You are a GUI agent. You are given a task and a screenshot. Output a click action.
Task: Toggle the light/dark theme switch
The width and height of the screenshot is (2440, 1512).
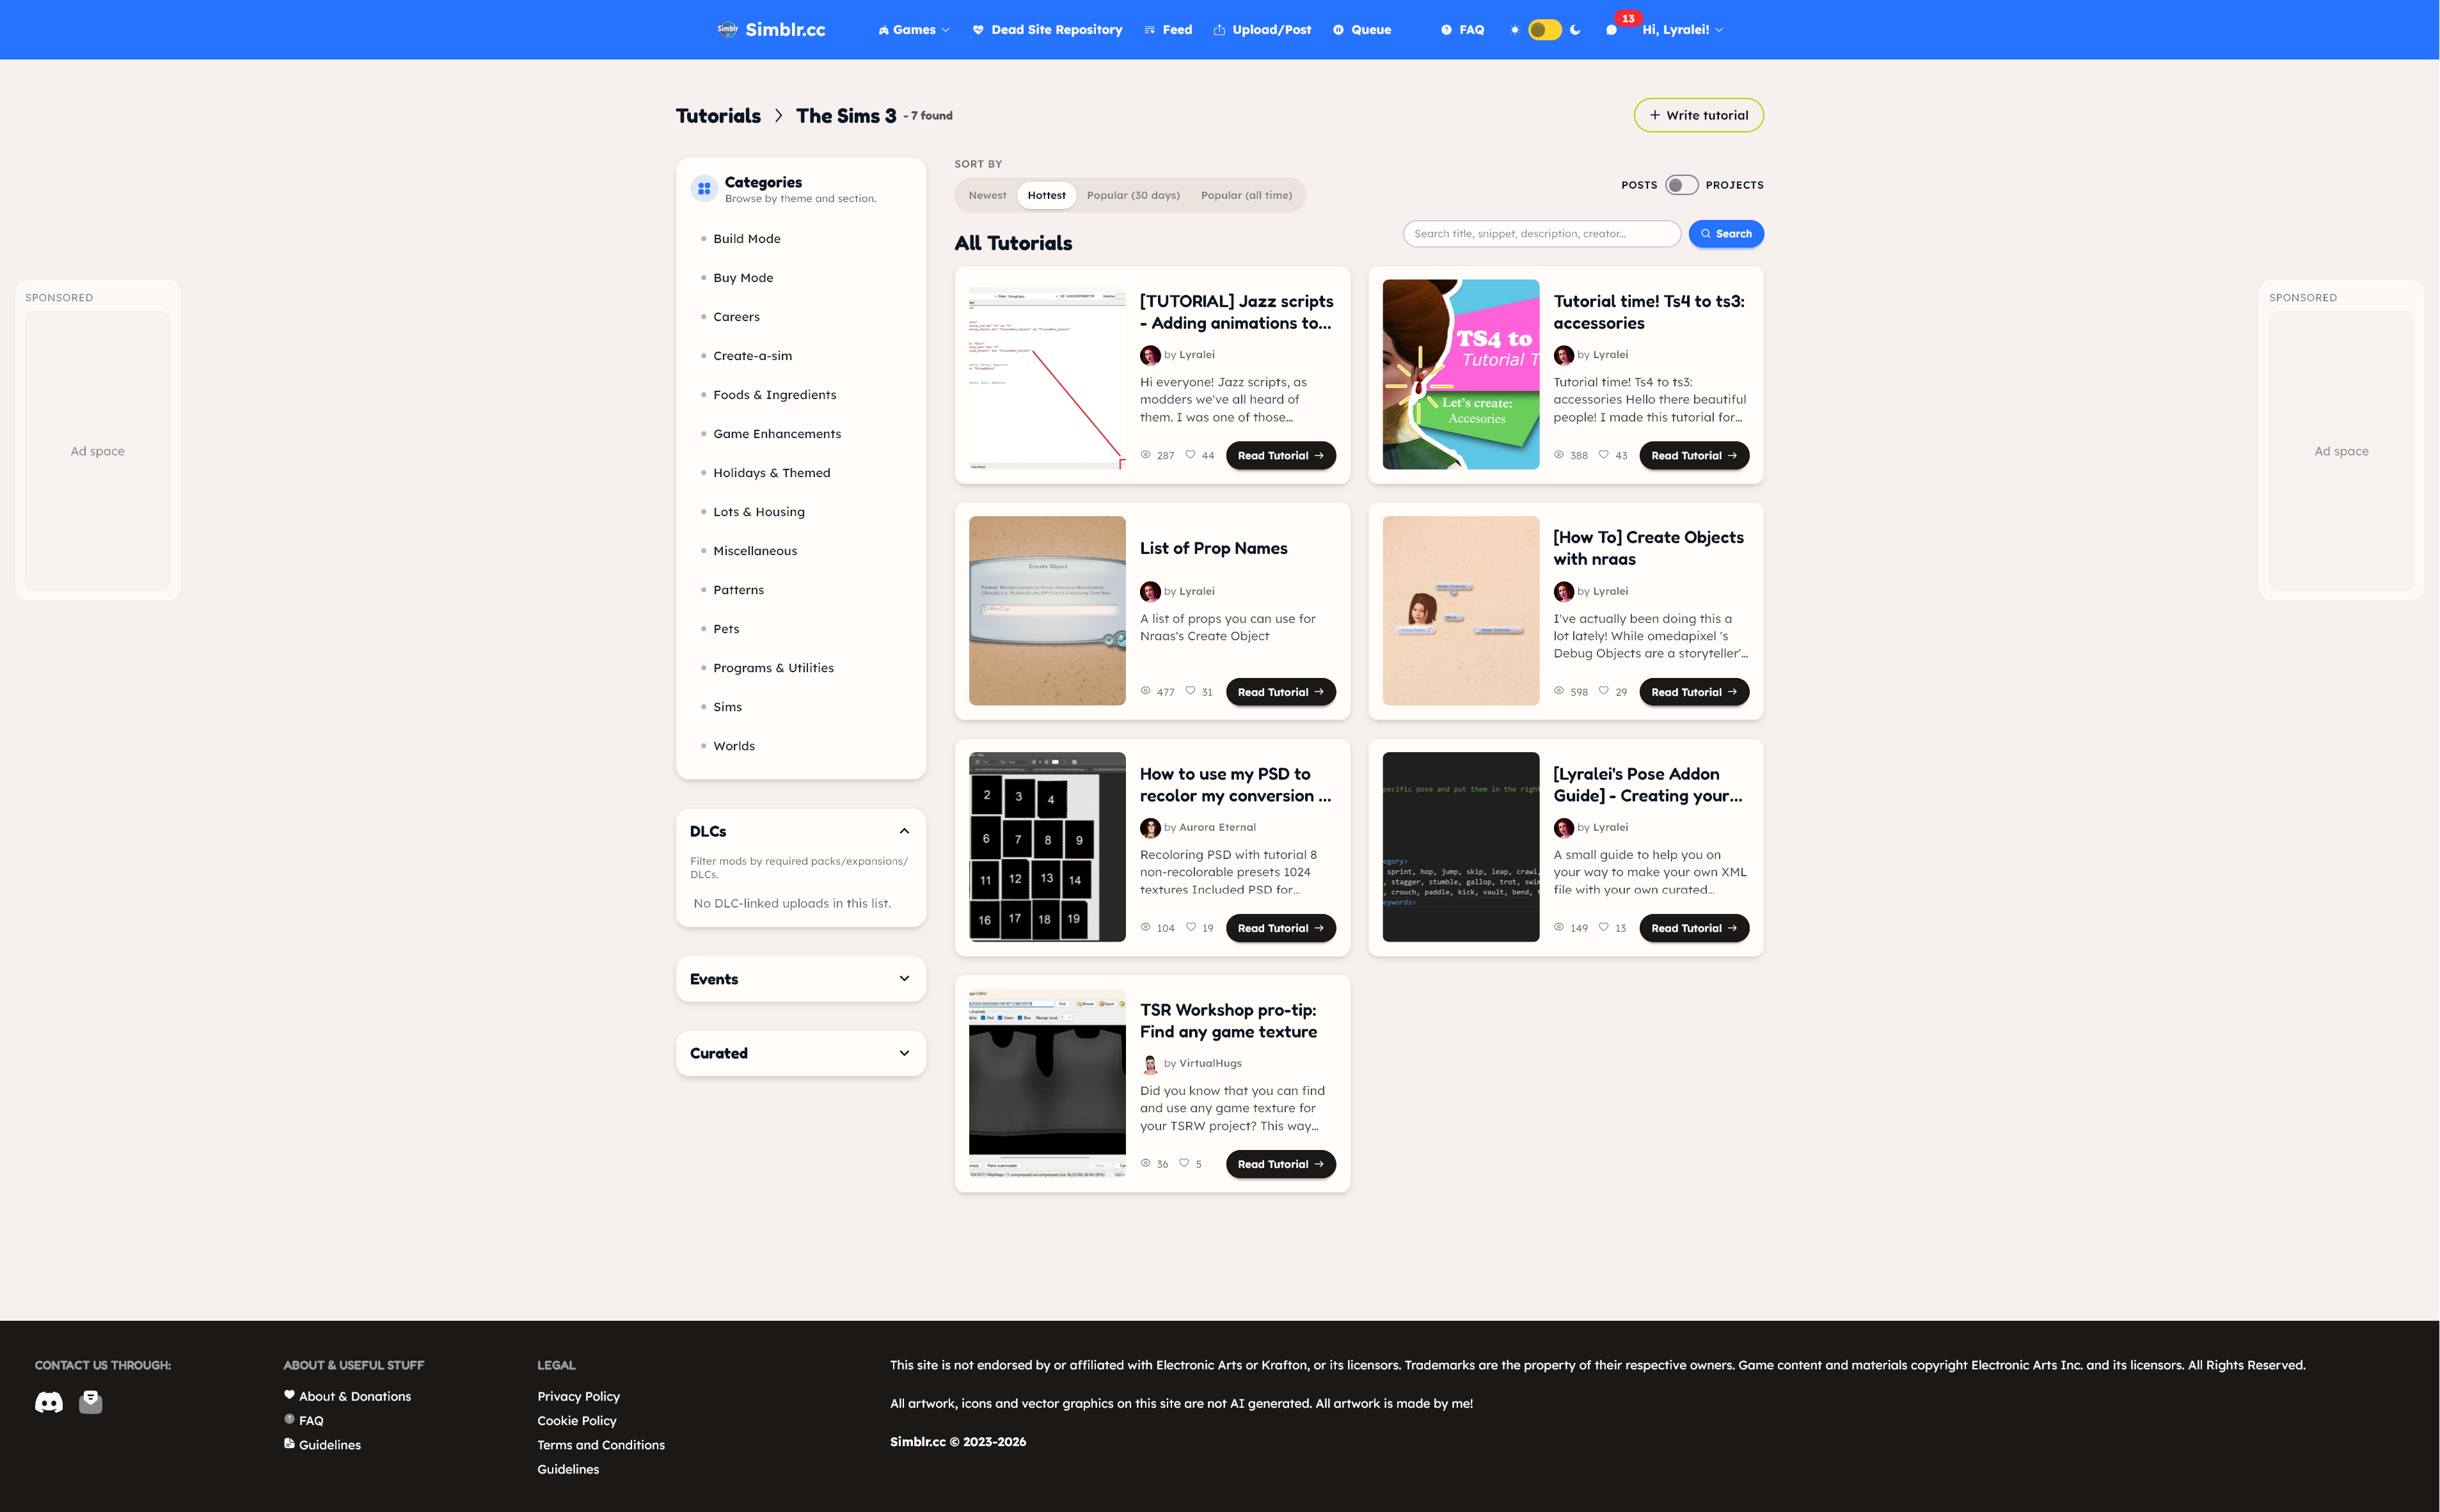point(1545,30)
